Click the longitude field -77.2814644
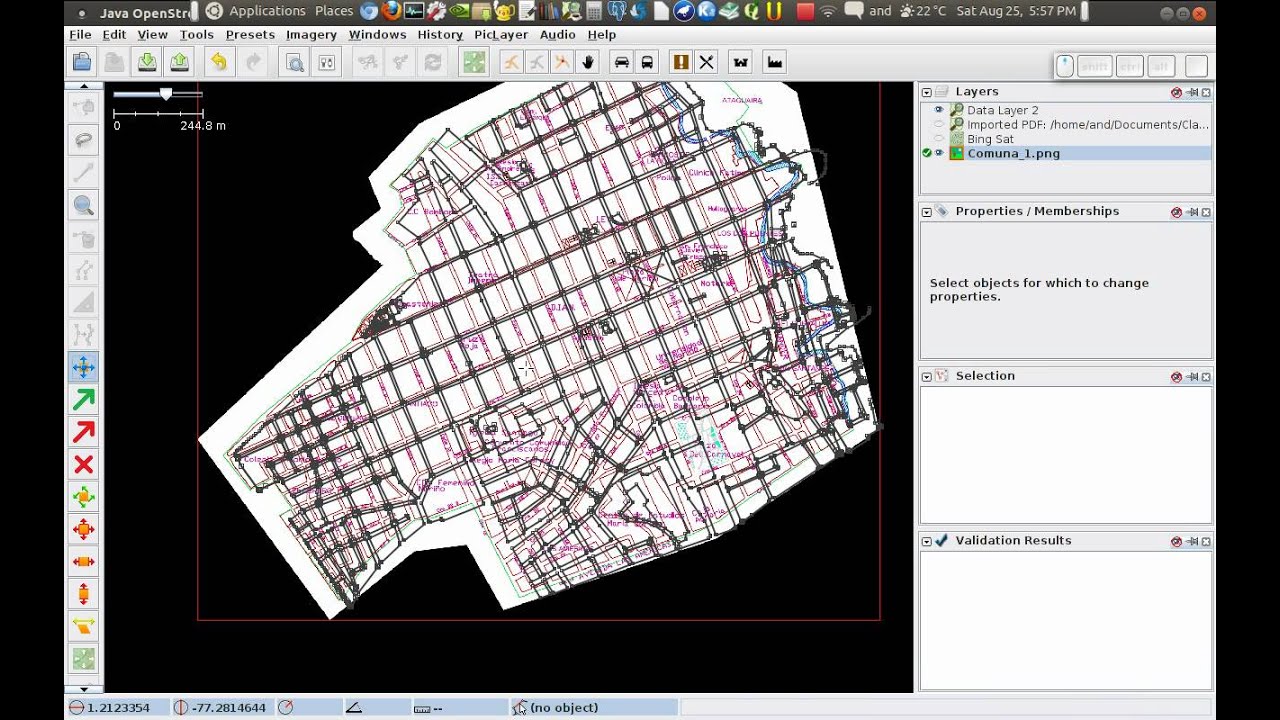Image resolution: width=1280 pixels, height=720 pixels. (222, 707)
